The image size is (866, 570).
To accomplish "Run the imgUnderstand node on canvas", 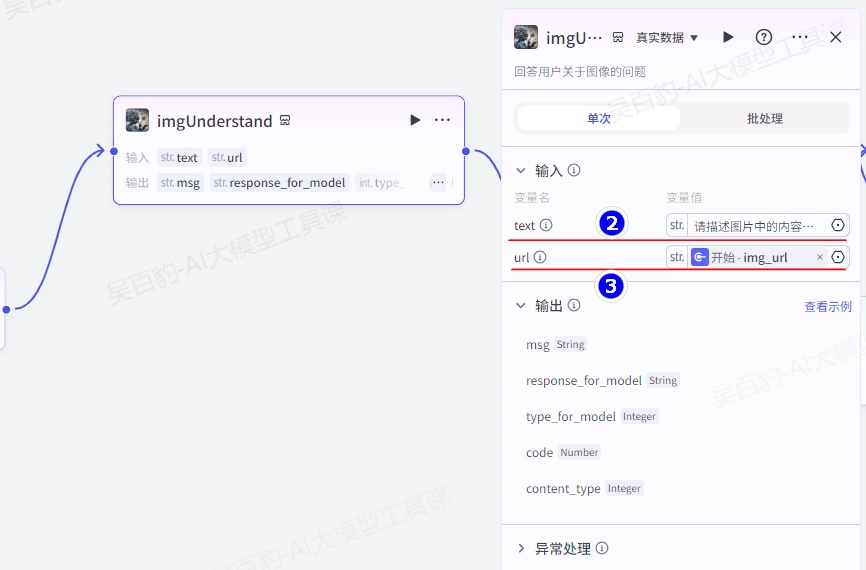I will (415, 120).
